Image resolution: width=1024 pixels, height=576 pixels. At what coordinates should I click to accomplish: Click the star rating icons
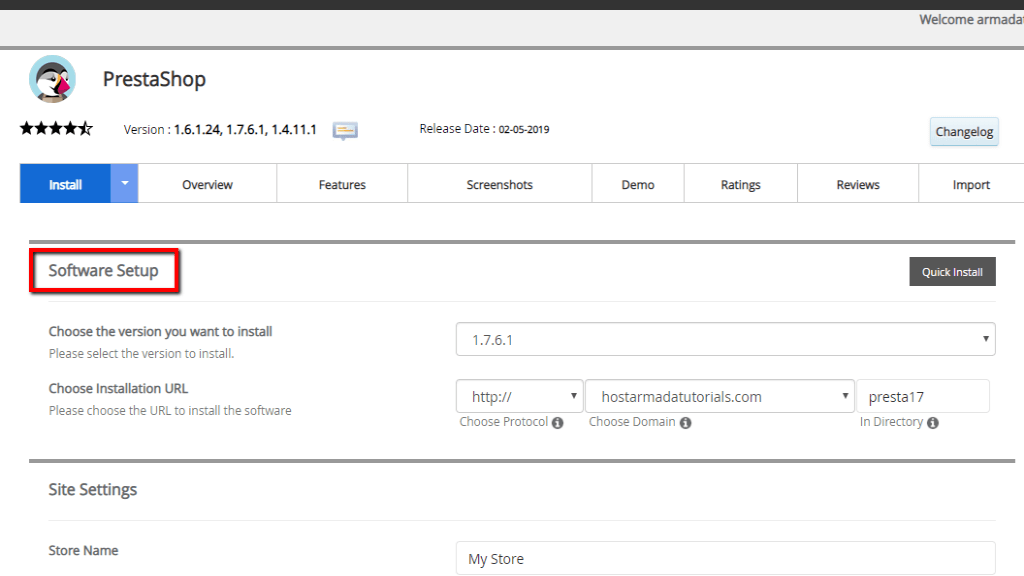pos(56,128)
